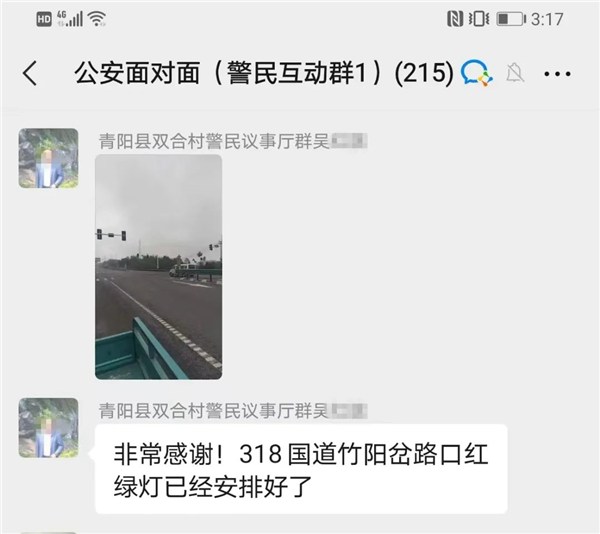The height and width of the screenshot is (534, 600).
Task: Tap the partially visible avatar at bottom
Action: click(49, 532)
